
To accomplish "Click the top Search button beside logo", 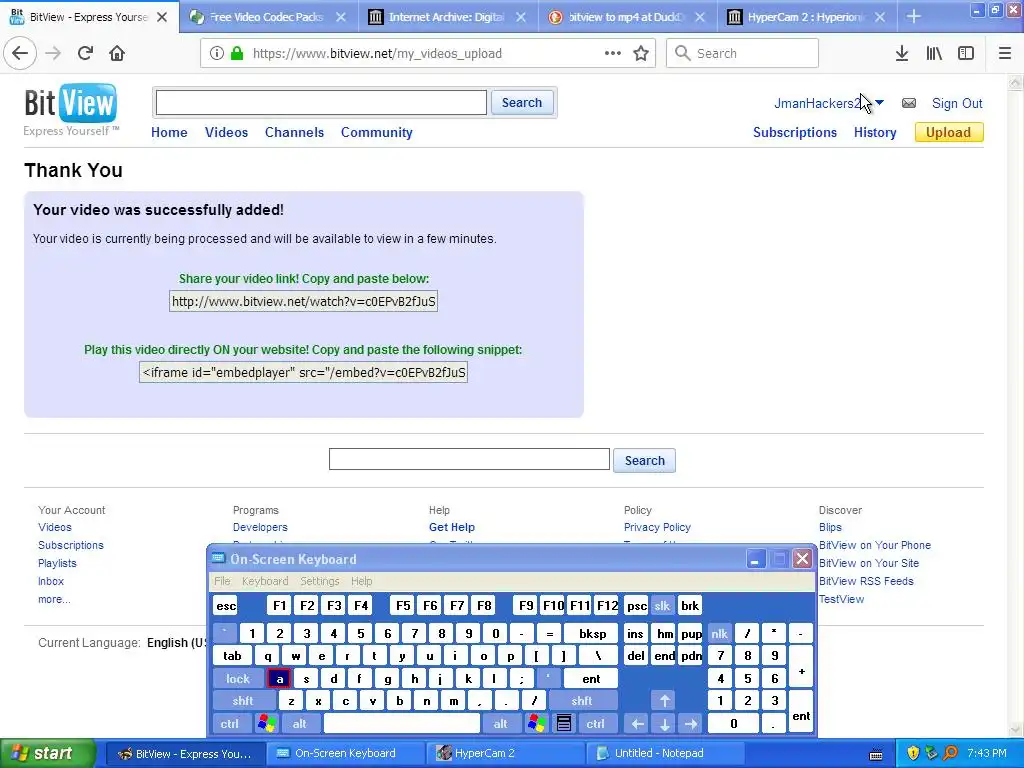I will (522, 103).
